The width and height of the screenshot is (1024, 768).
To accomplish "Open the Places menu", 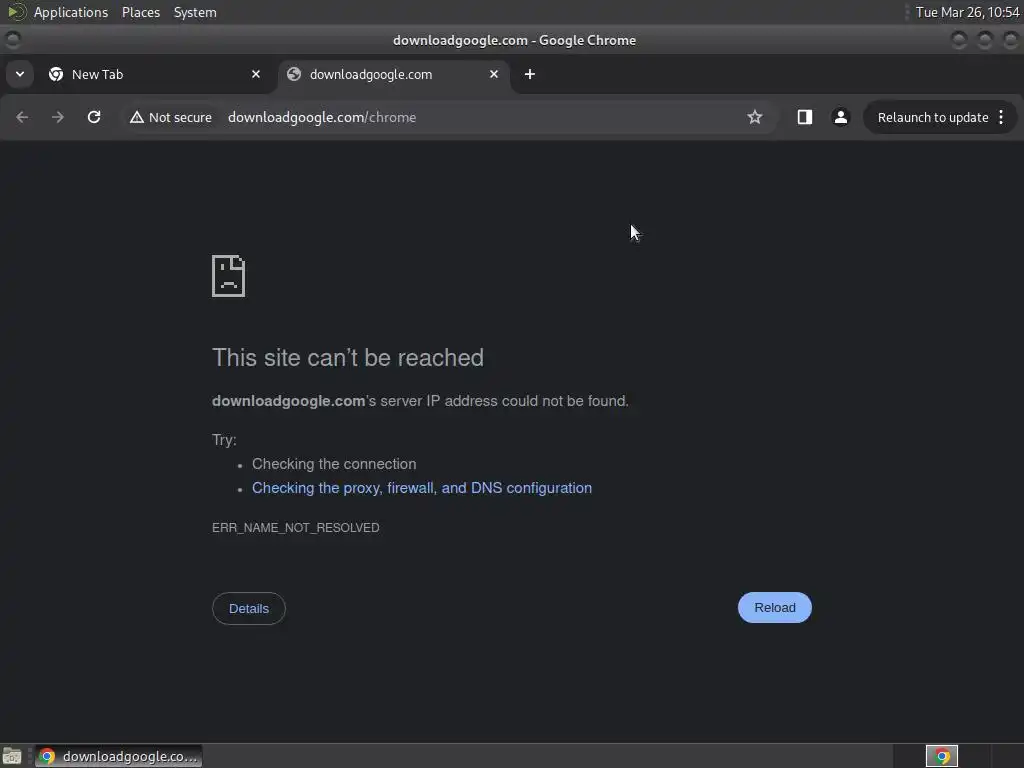I will 141,12.
